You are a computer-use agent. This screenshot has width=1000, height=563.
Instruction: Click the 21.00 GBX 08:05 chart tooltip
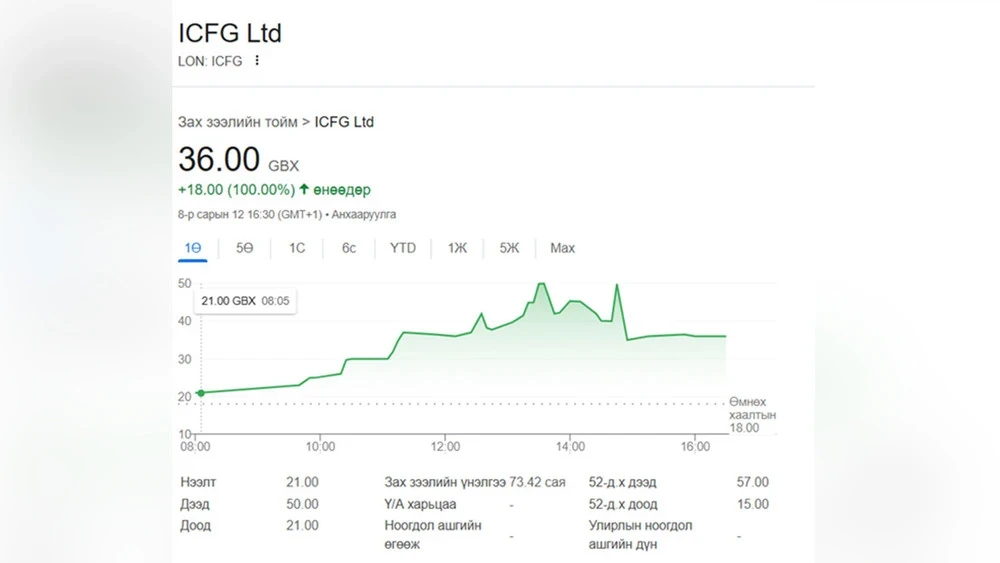pos(245,301)
